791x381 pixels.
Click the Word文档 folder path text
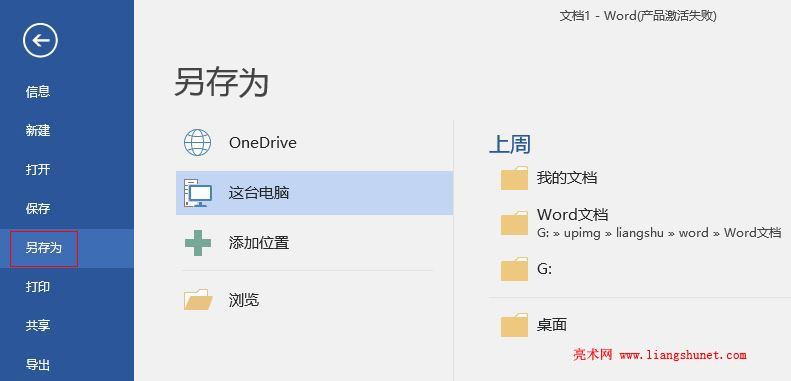tap(659, 233)
